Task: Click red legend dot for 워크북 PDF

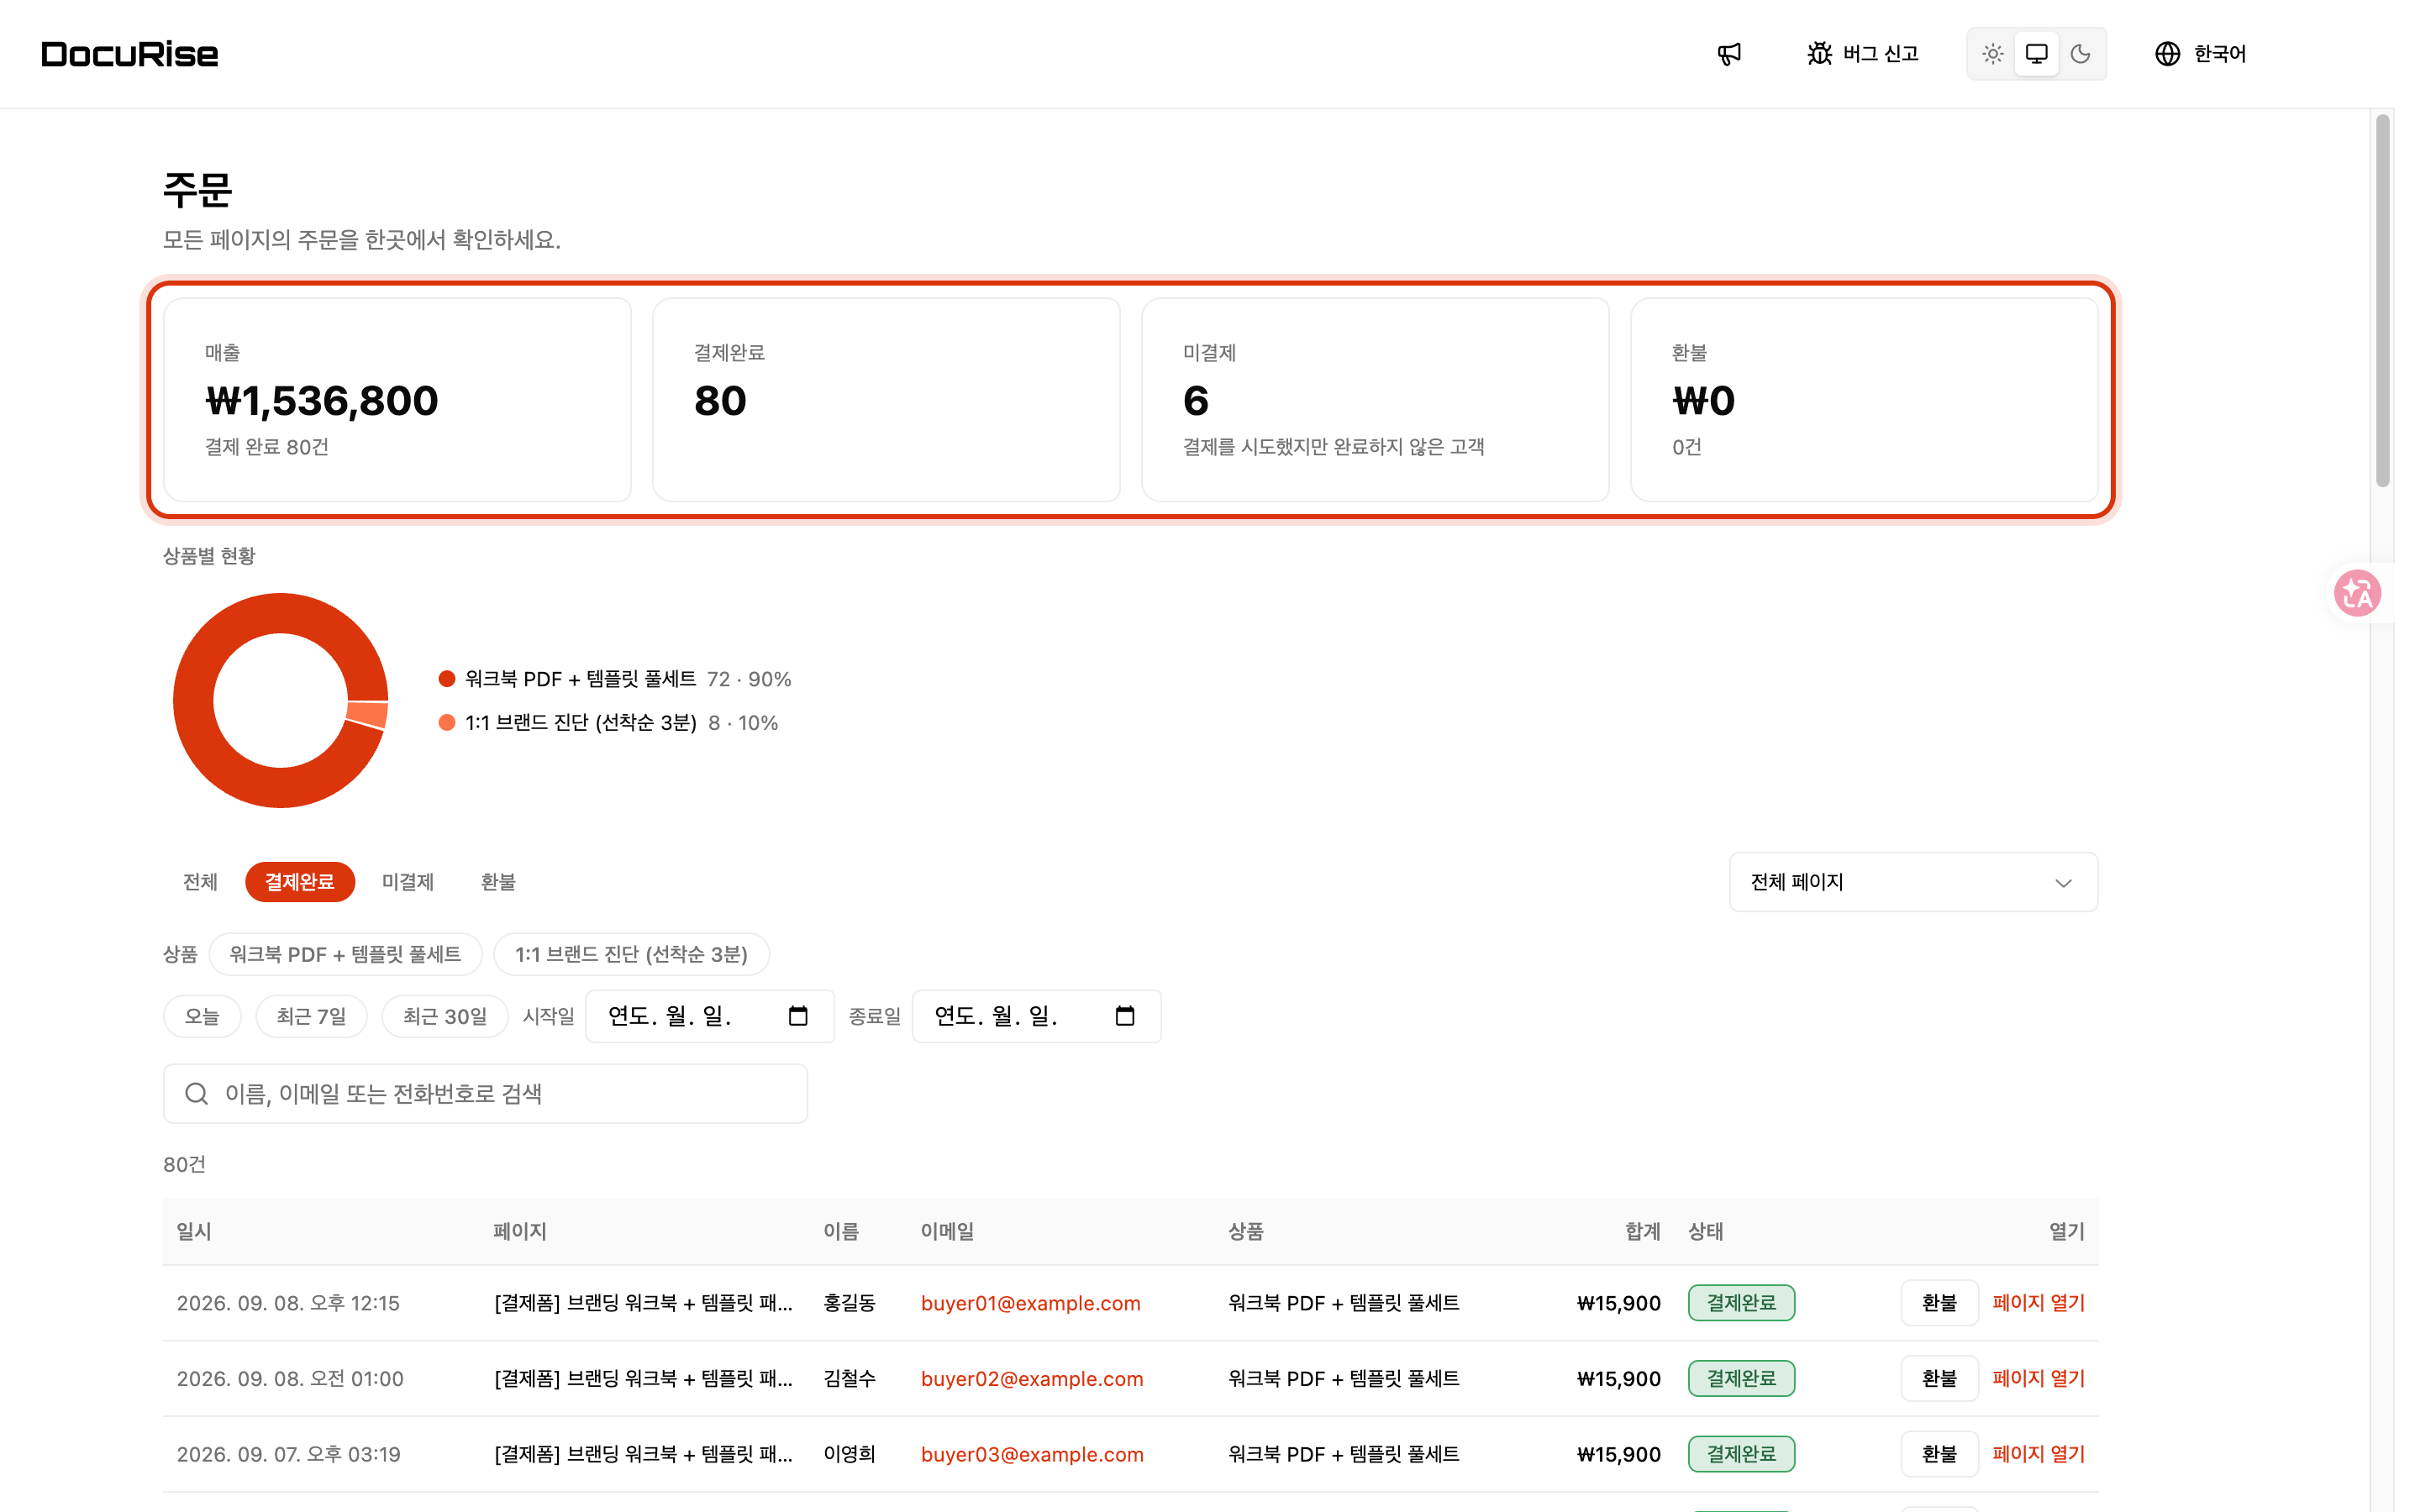Action: point(447,679)
